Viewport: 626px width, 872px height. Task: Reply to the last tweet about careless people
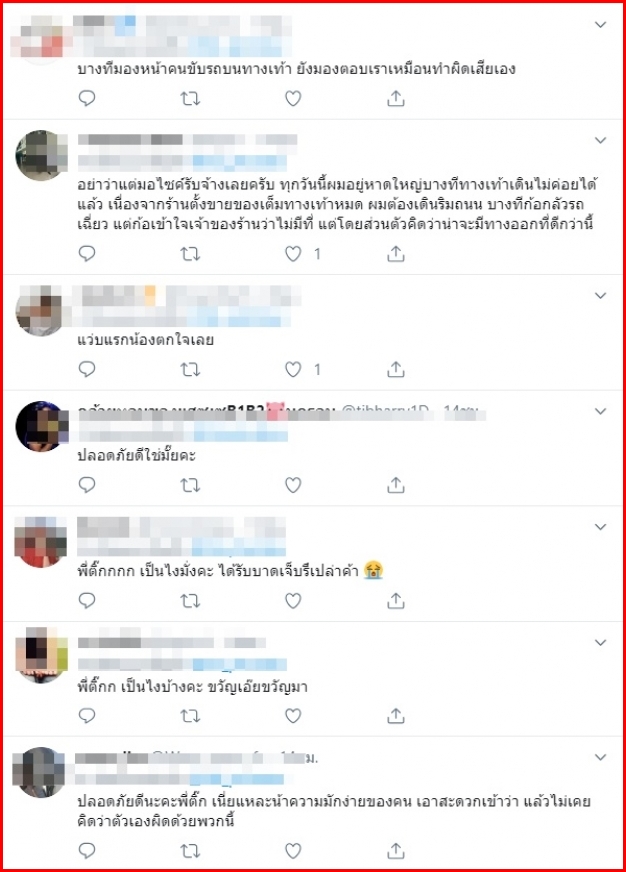point(87,850)
